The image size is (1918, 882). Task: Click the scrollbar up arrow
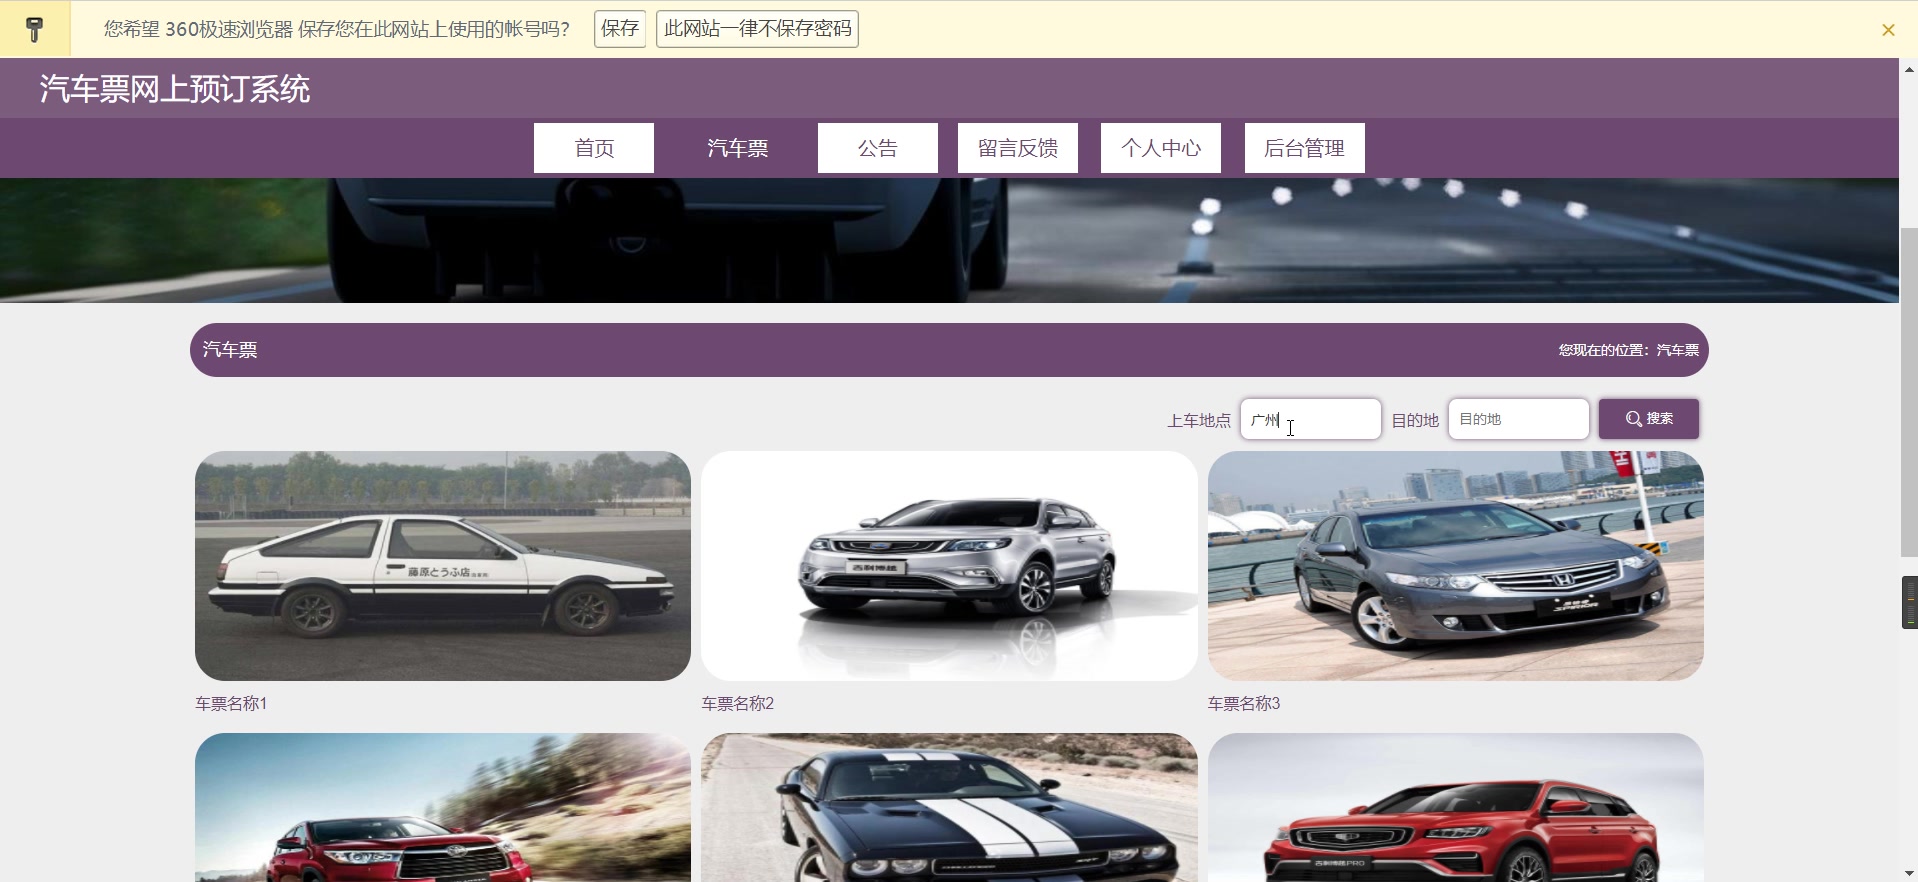pos(1909,70)
